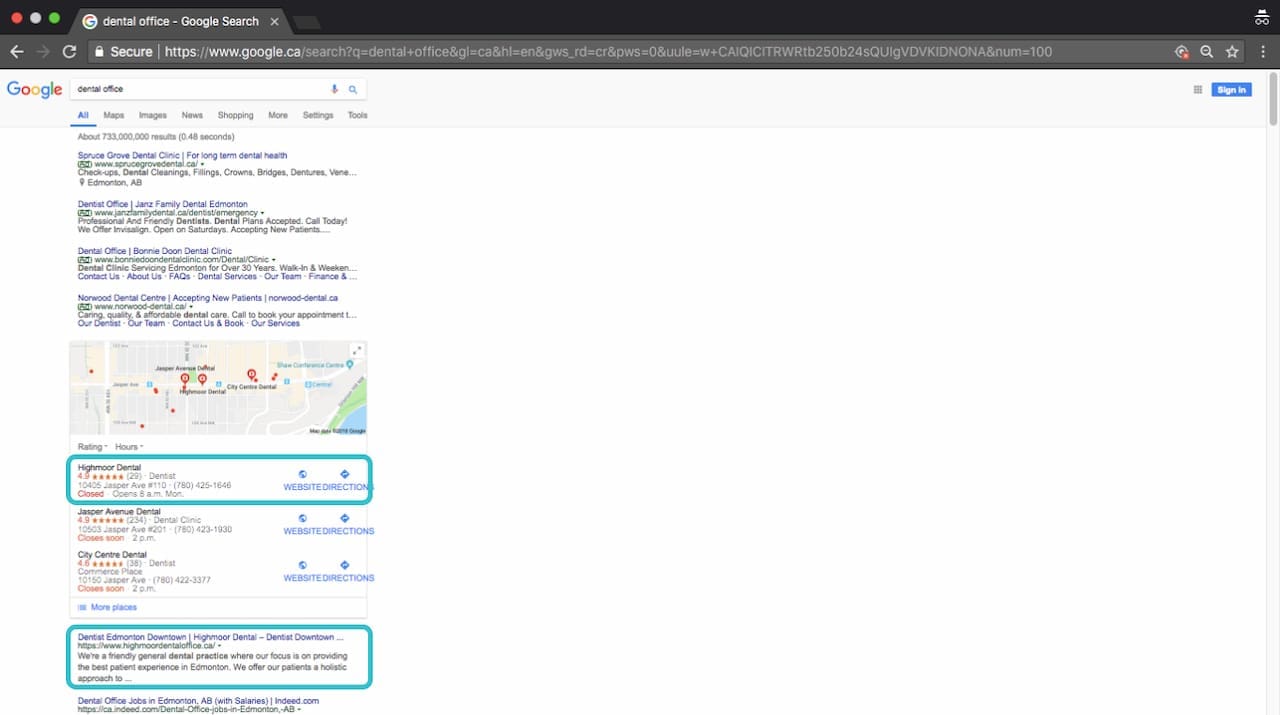Viewport: 1280px width, 715px height.
Task: Open search Tools options
Action: click(357, 115)
